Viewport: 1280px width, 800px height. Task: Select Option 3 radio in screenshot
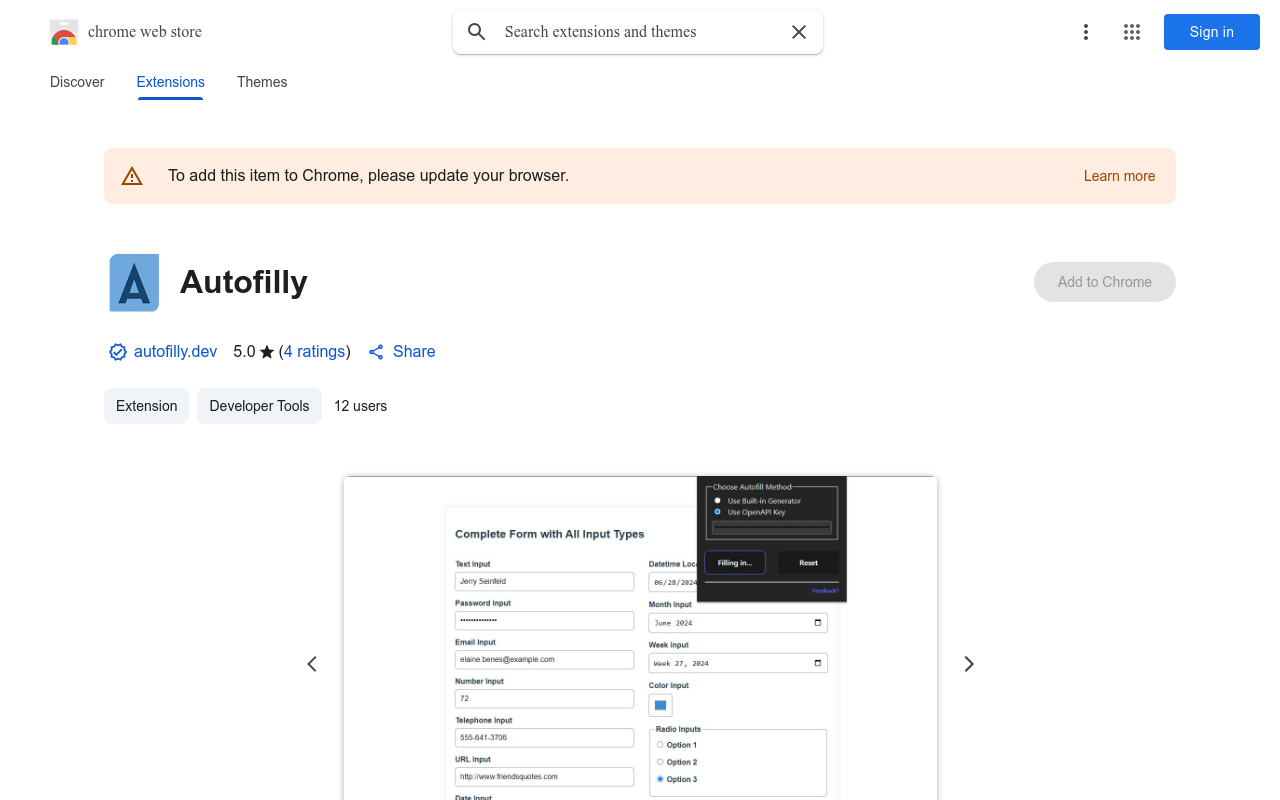(660, 779)
